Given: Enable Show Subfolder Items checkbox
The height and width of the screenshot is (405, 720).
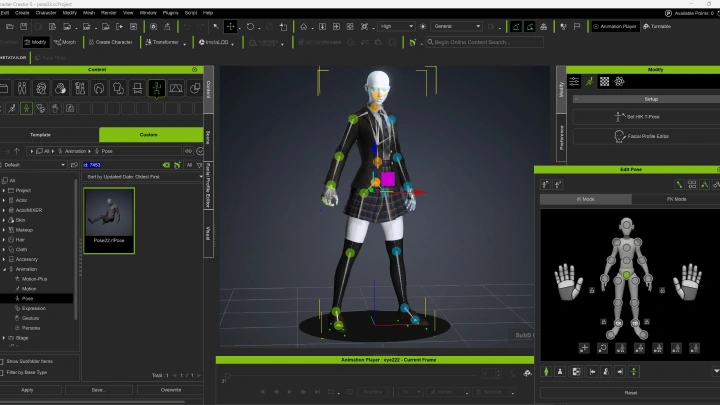Looking at the screenshot, I should pos(2,362).
